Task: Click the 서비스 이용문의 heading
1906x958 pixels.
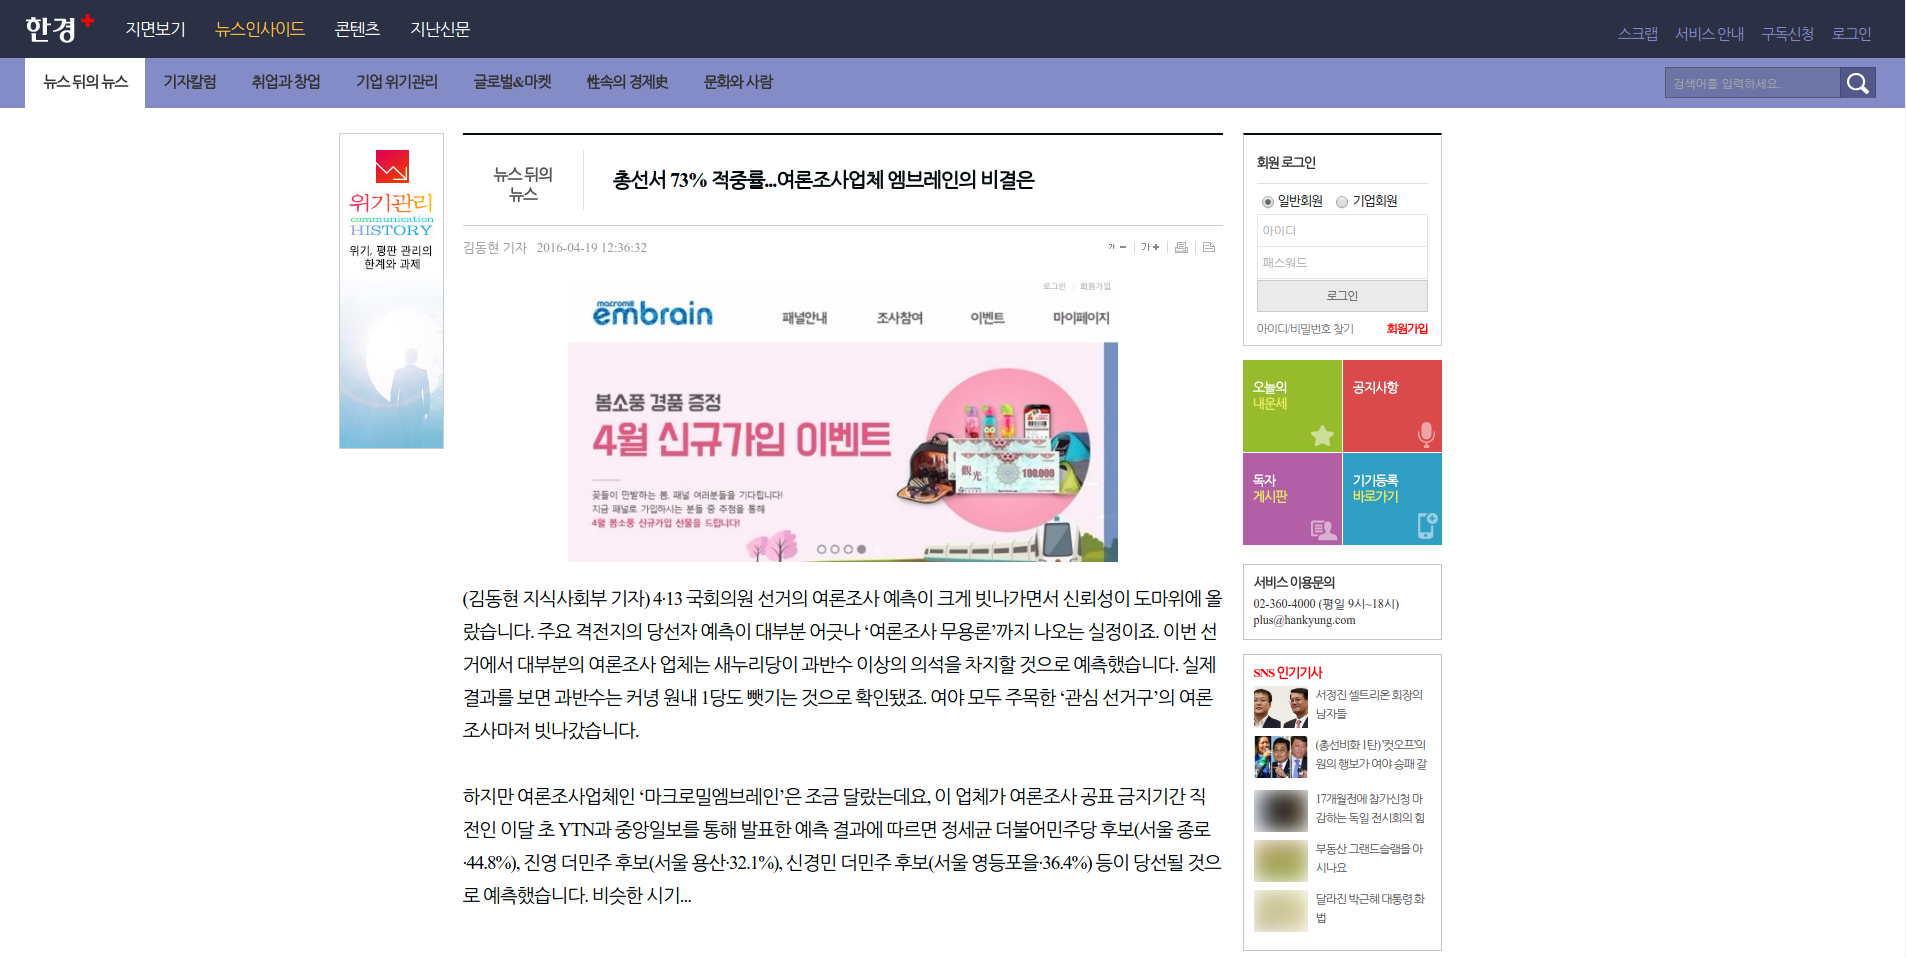Action: (1294, 582)
